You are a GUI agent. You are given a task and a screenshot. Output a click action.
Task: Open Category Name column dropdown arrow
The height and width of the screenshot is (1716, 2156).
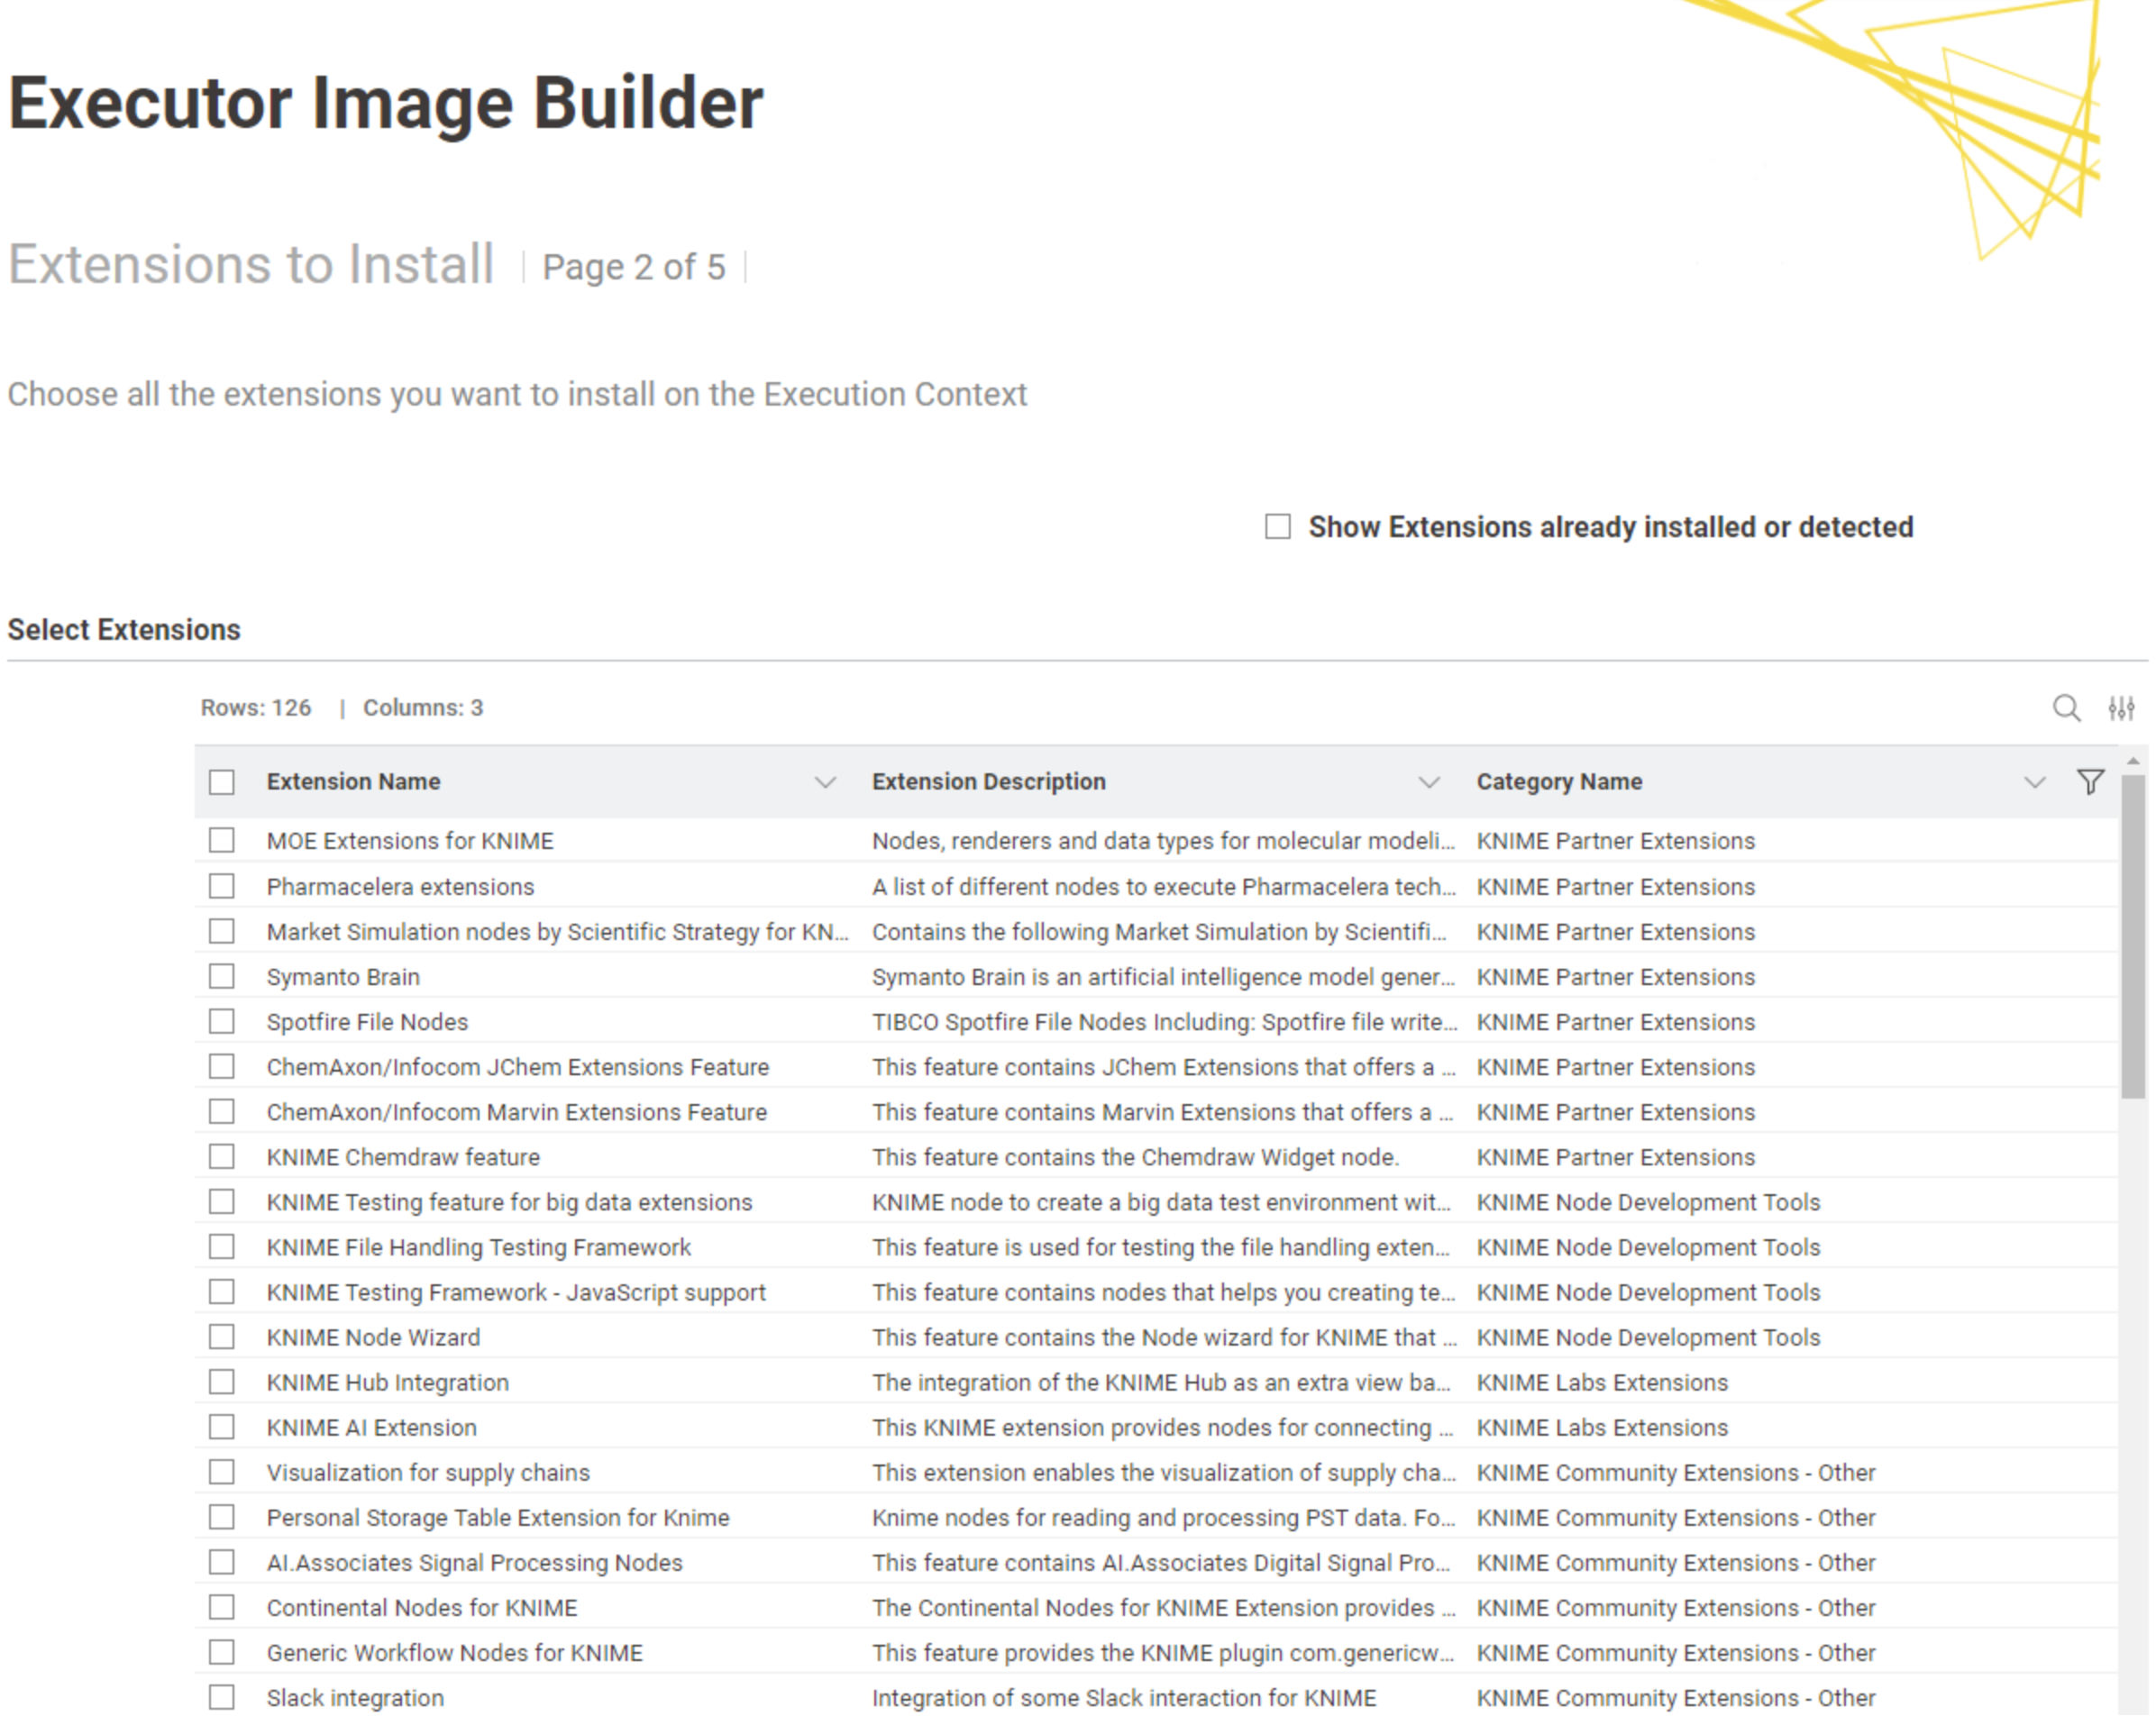2034,782
